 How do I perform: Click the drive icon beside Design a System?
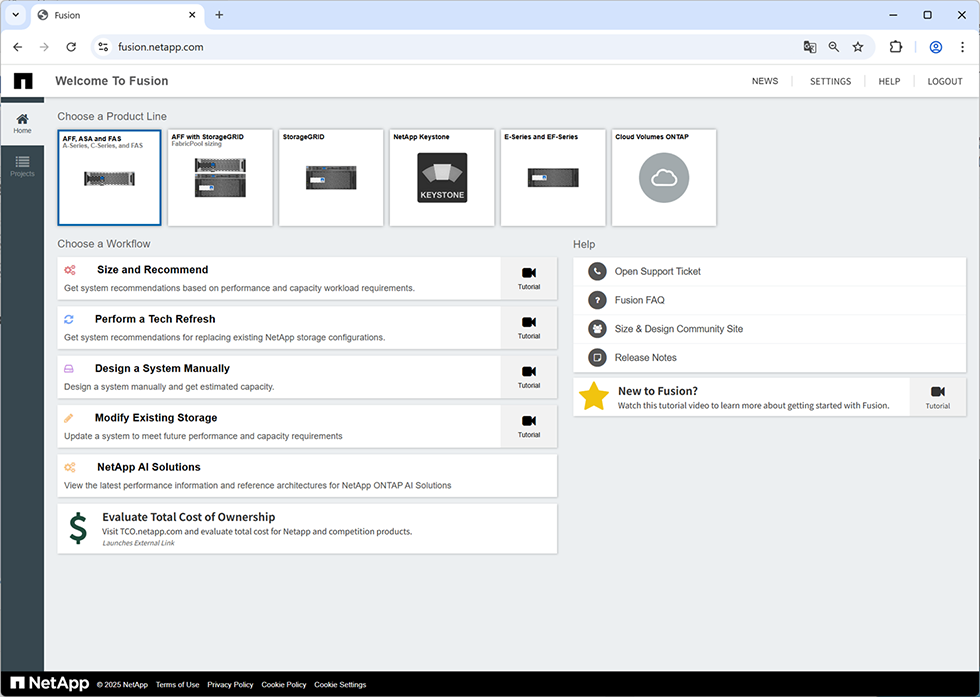(69, 369)
